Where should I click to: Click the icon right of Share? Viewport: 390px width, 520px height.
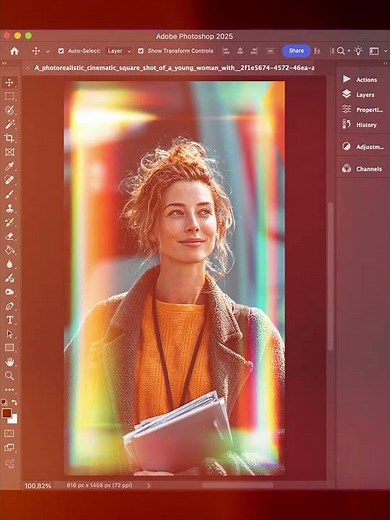tap(317, 51)
